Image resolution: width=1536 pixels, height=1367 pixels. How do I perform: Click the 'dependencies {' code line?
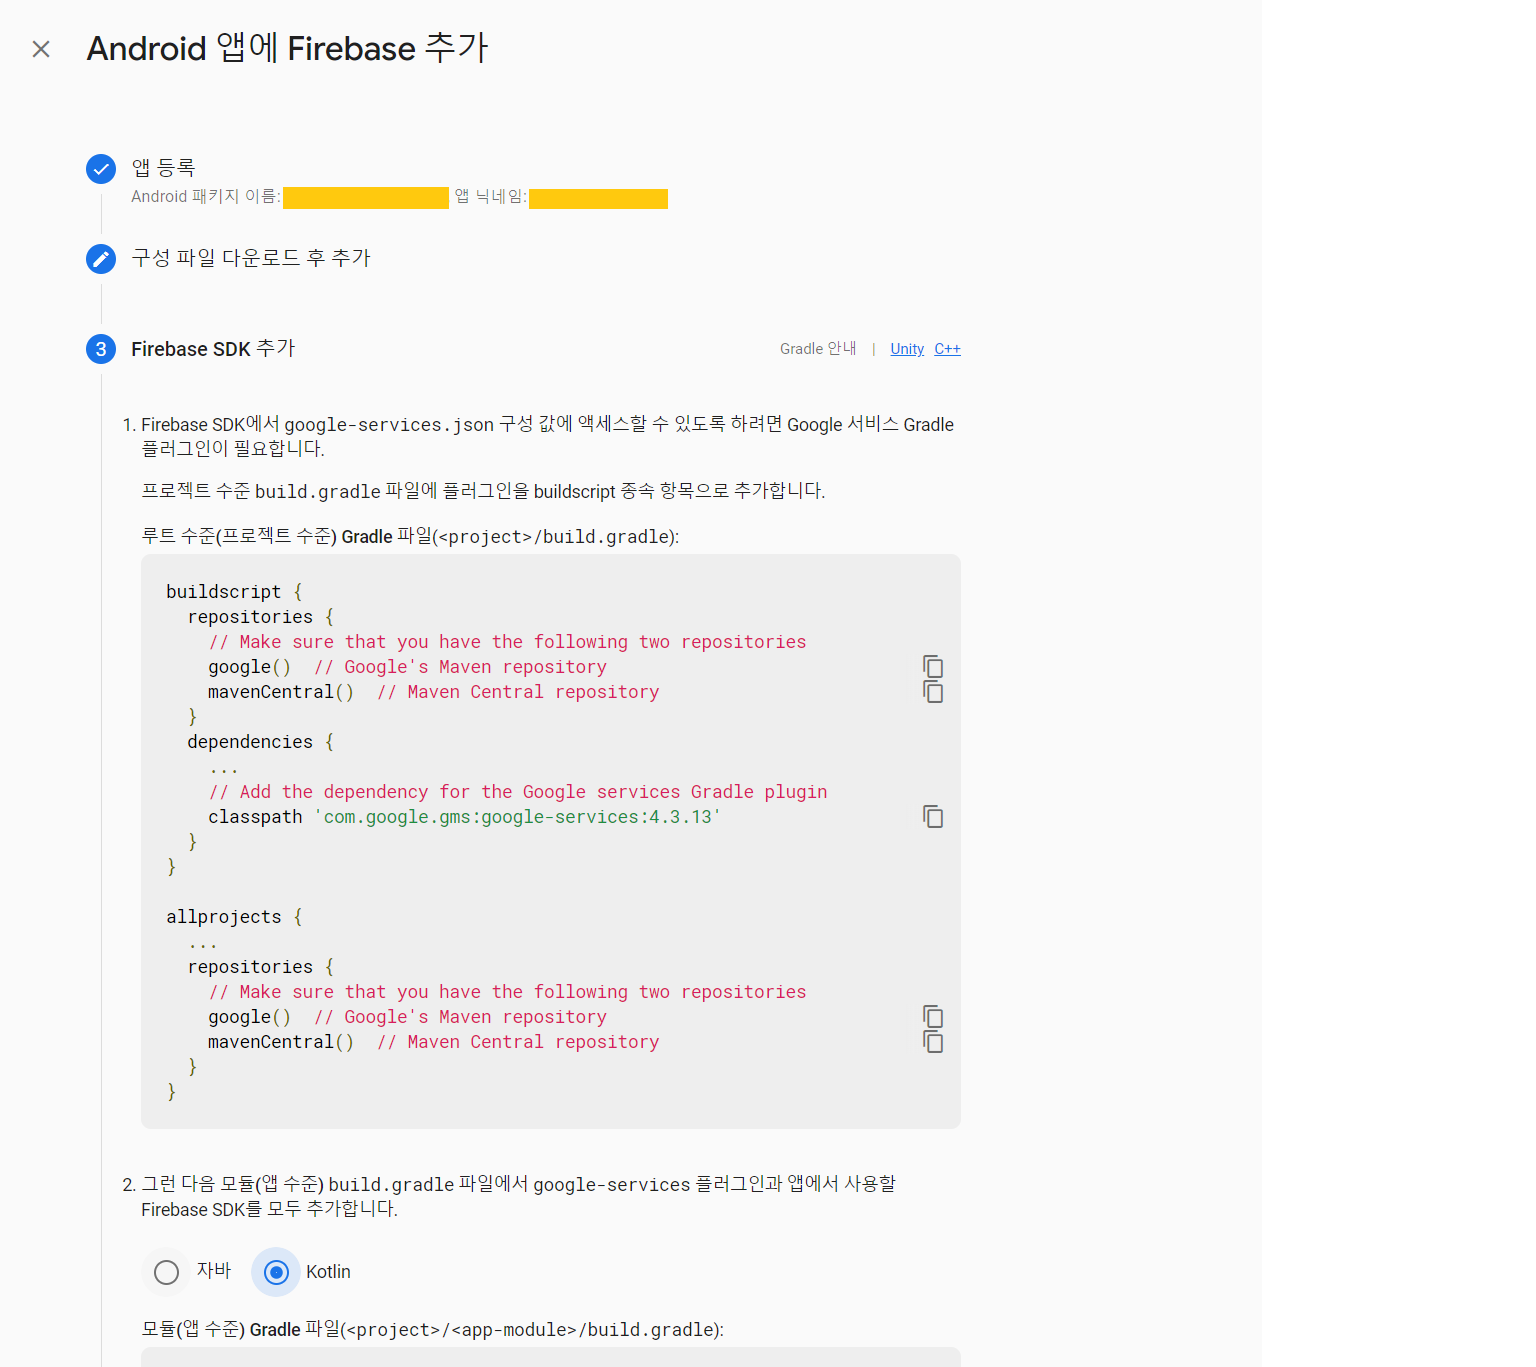(261, 742)
